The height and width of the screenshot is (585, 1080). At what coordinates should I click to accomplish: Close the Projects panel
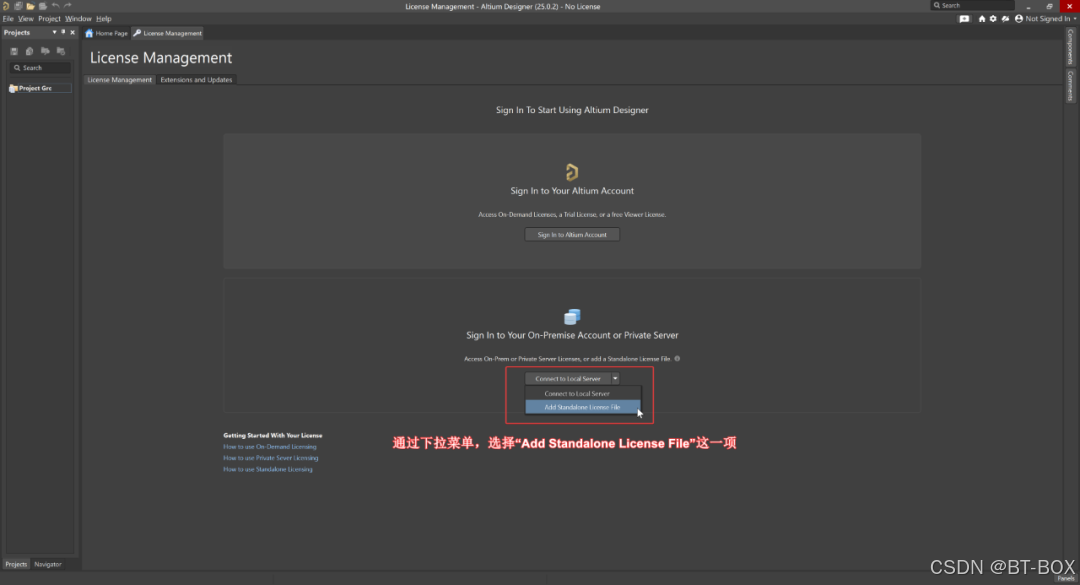[72, 32]
